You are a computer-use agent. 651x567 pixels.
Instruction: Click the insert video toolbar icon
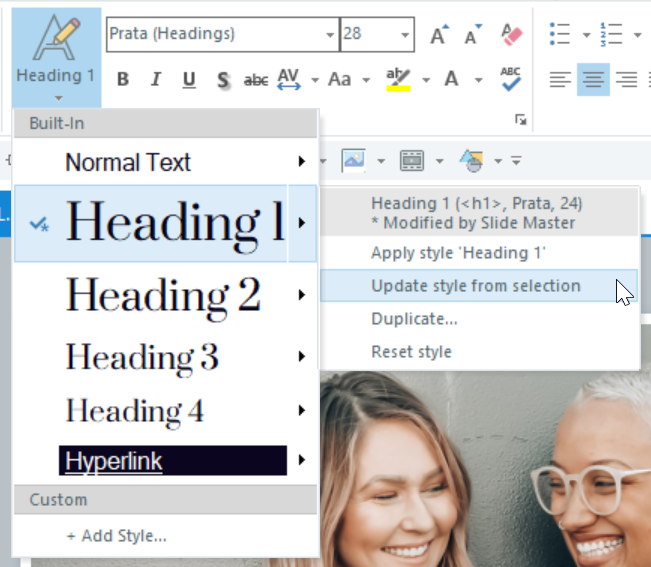[412, 160]
